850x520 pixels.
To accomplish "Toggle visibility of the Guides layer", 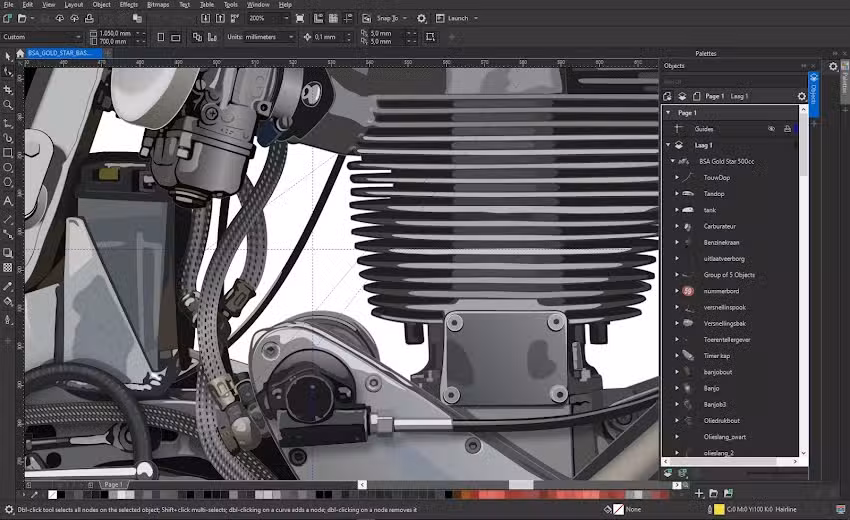I will click(x=771, y=129).
